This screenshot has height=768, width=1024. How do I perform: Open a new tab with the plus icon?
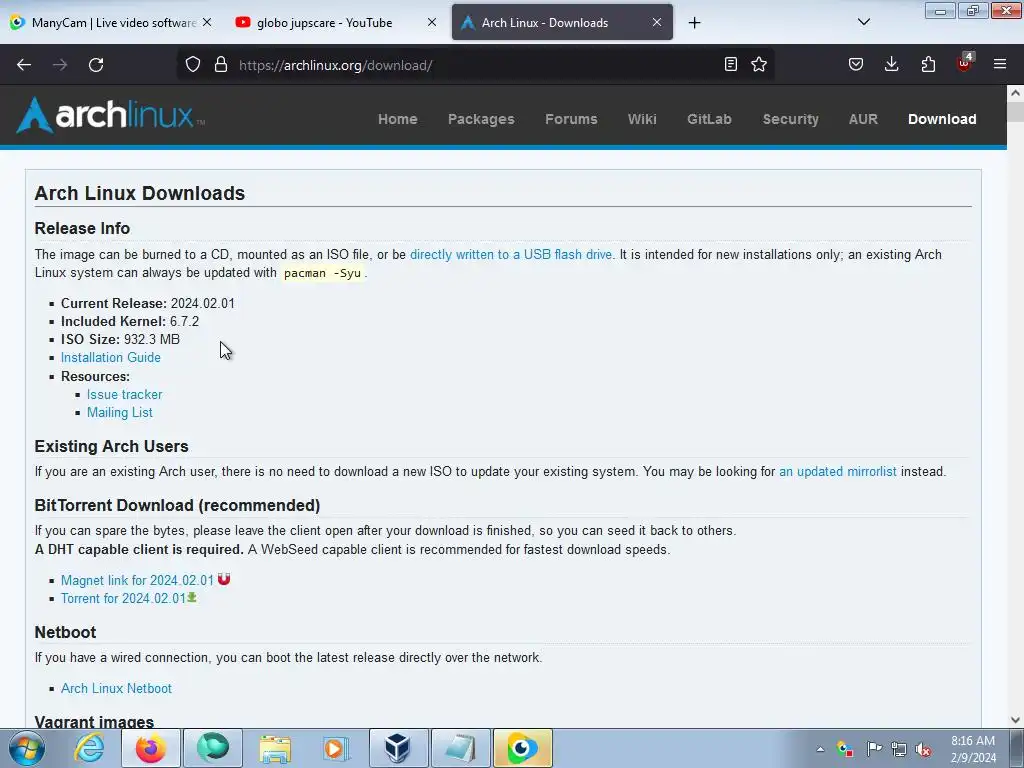pyautogui.click(x=694, y=23)
